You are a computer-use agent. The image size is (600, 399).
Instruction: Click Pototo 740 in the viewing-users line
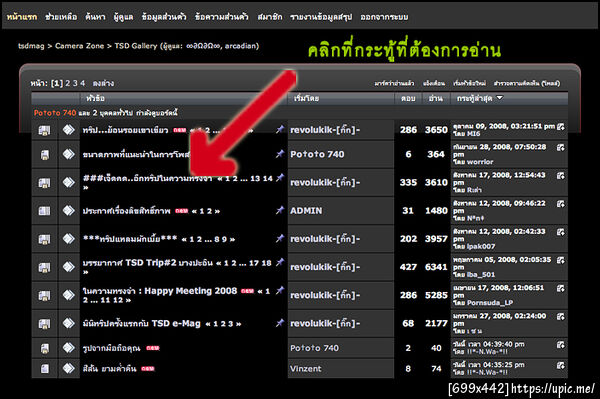(55, 113)
